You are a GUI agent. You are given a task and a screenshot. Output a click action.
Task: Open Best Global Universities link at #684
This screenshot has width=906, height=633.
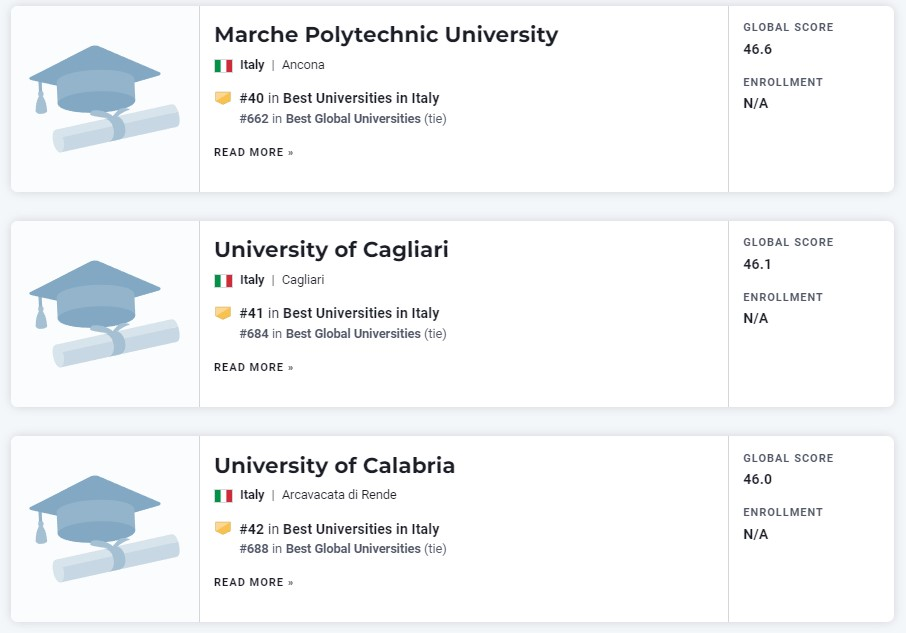(353, 333)
